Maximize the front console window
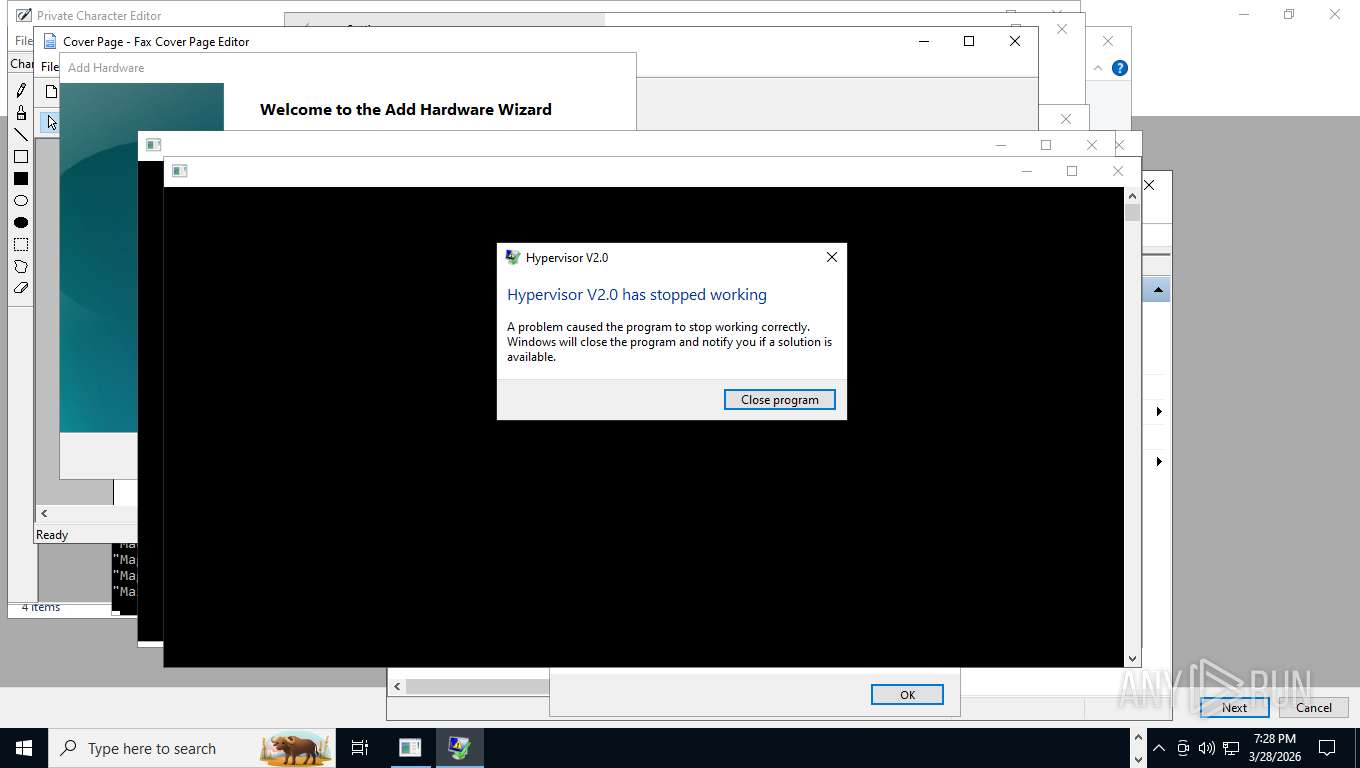 [1072, 171]
